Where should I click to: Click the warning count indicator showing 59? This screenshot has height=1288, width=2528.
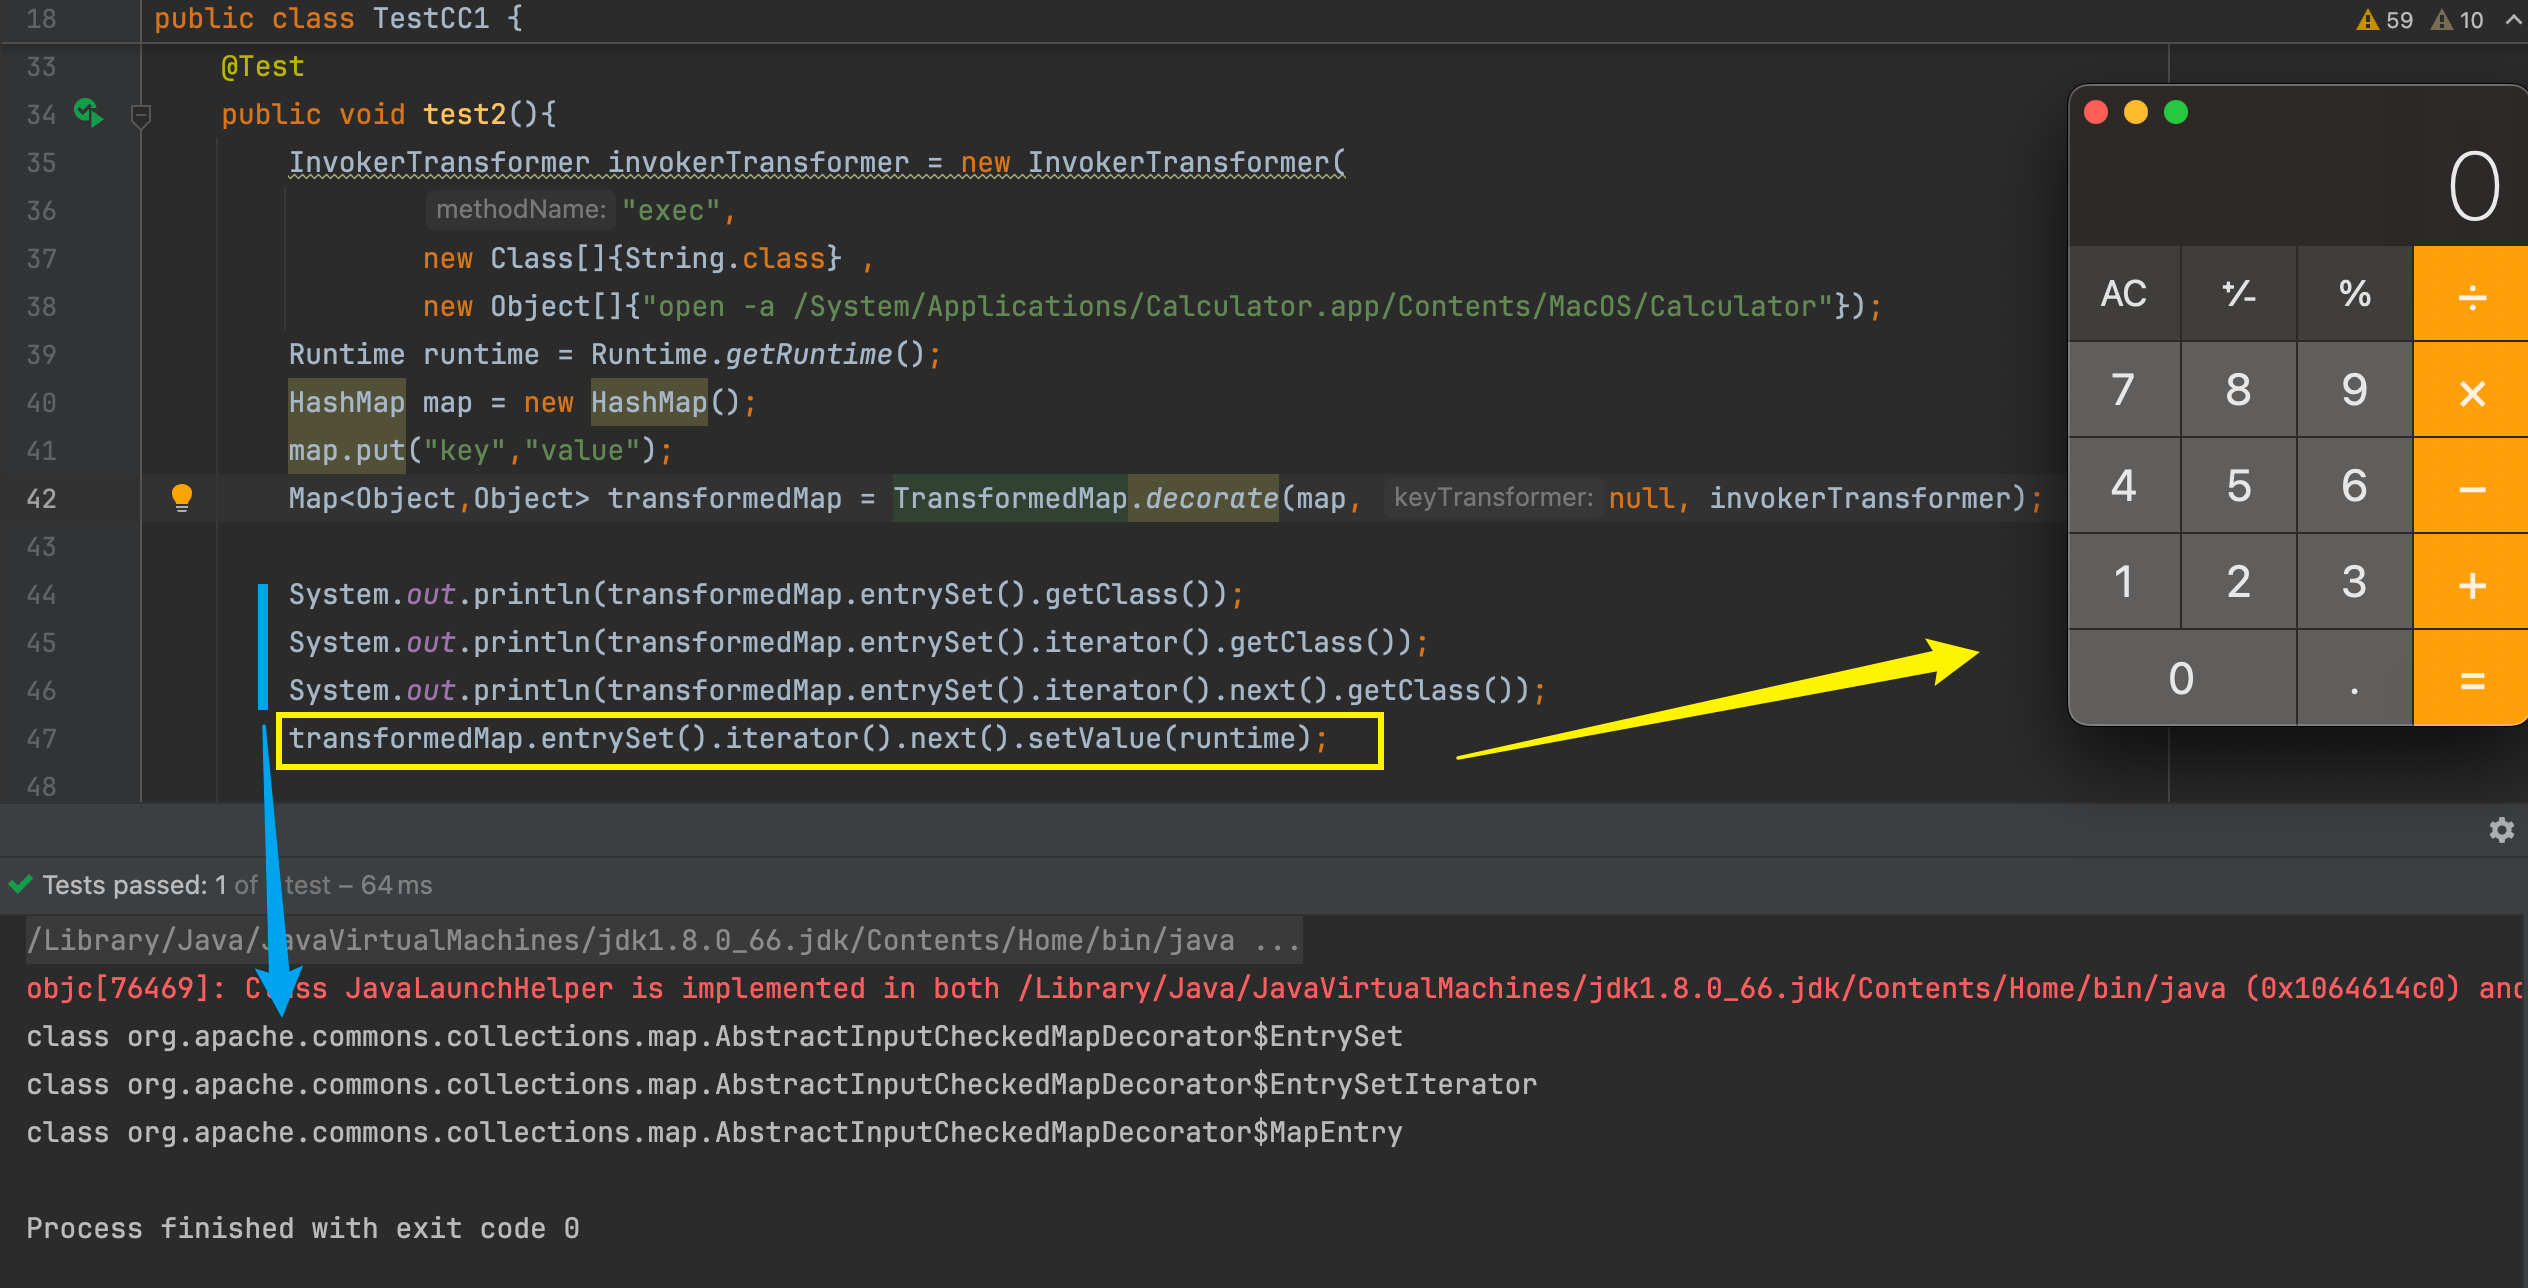(2385, 20)
